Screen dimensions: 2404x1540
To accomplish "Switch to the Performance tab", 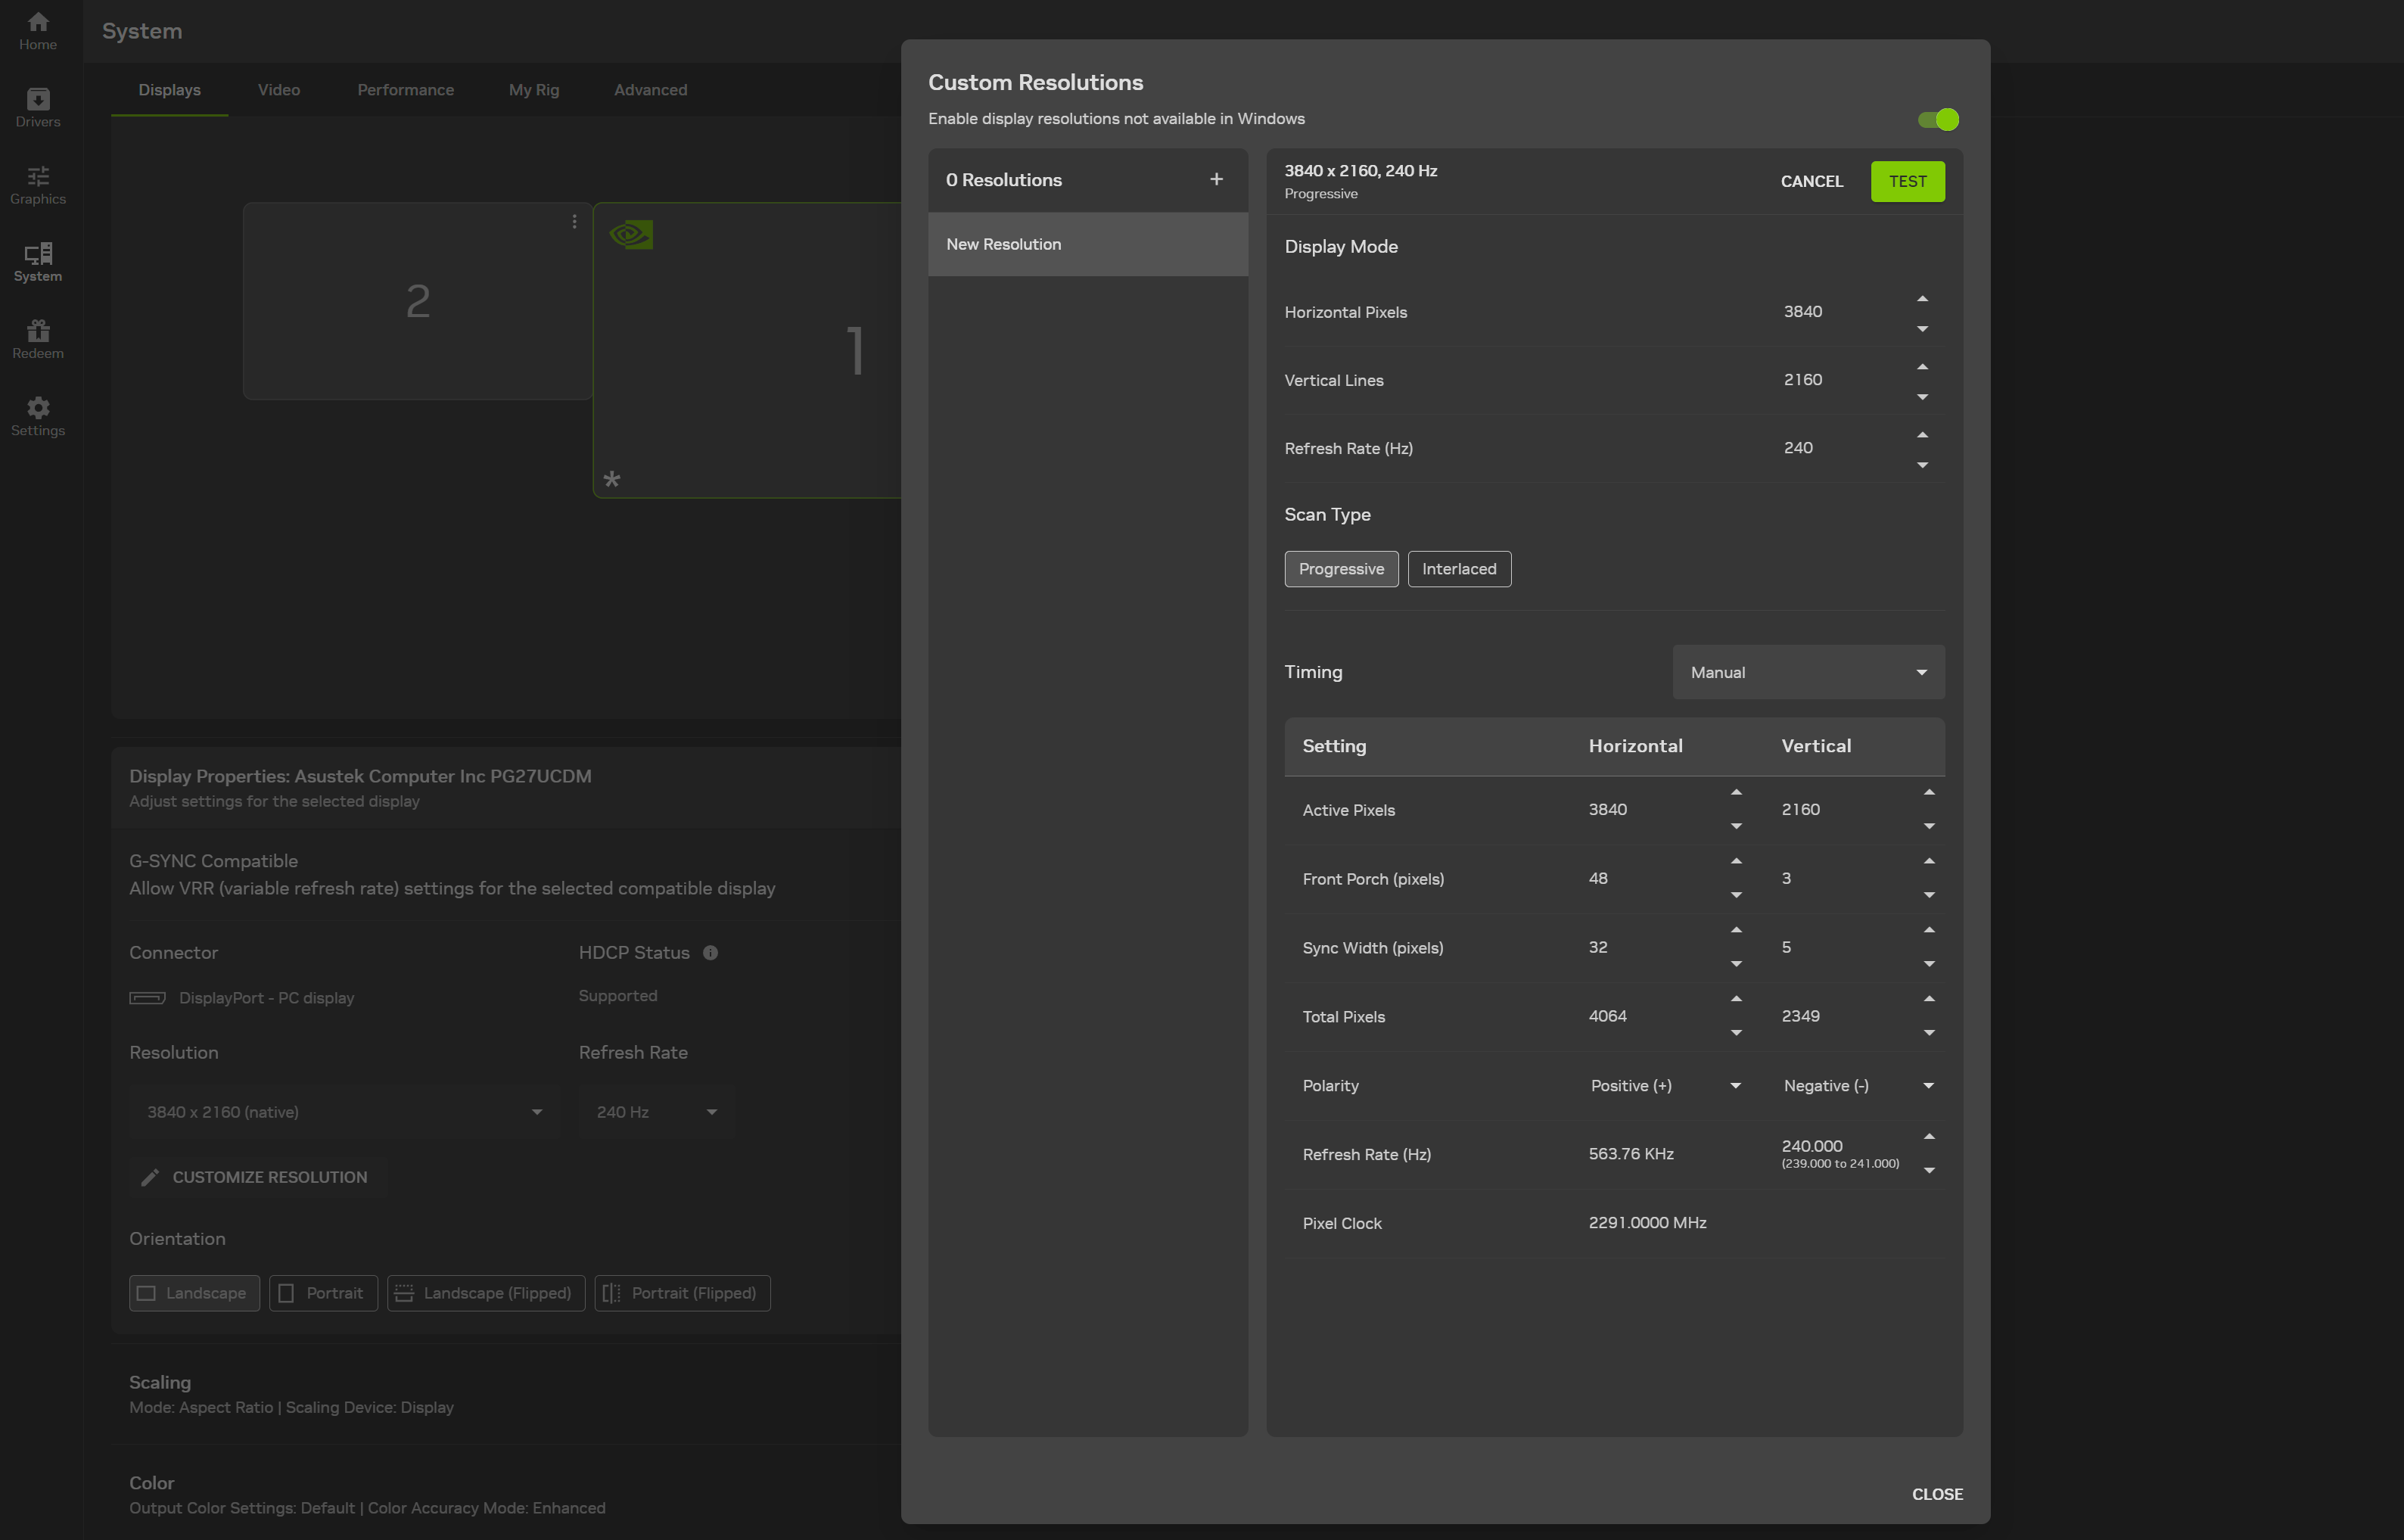I will click(405, 90).
